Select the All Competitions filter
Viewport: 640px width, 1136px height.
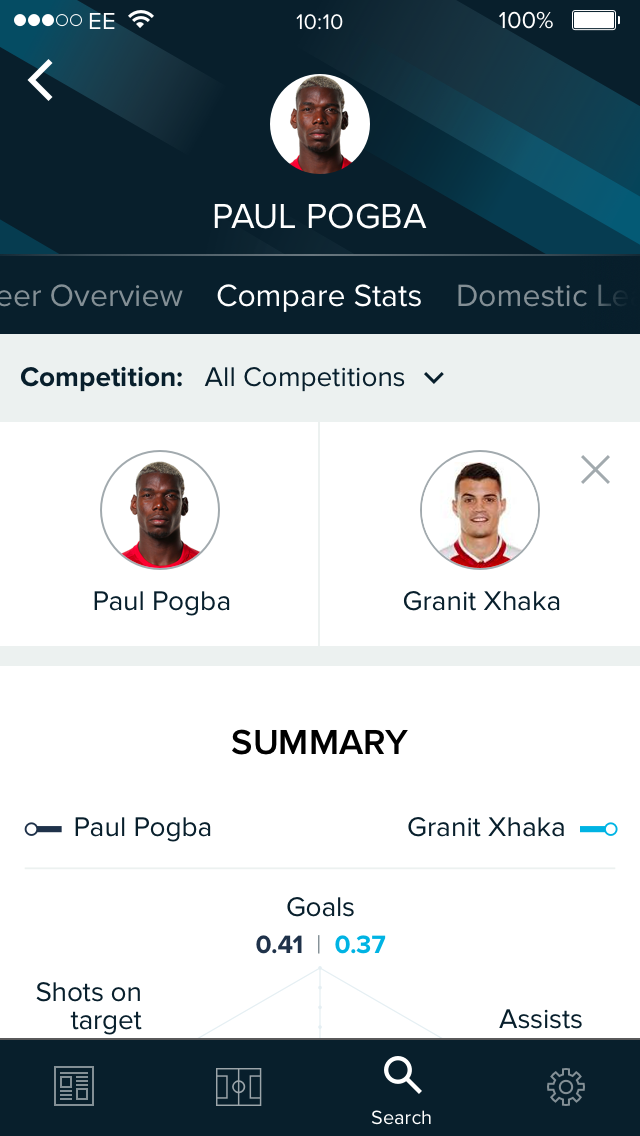pyautogui.click(x=305, y=377)
